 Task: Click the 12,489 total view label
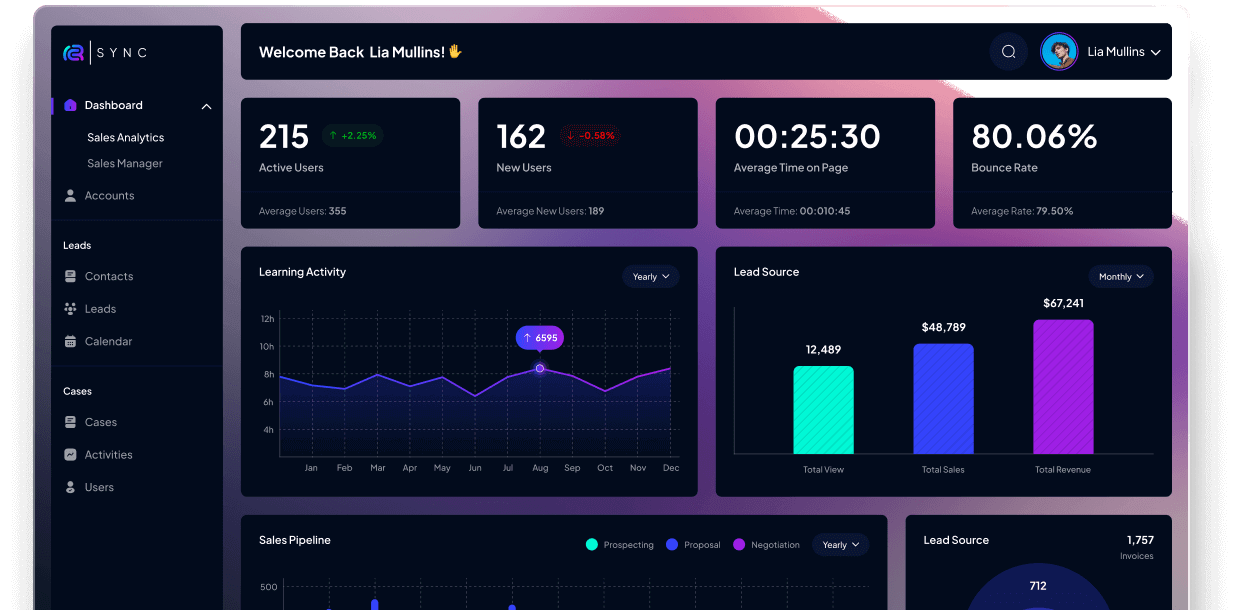[x=823, y=349]
